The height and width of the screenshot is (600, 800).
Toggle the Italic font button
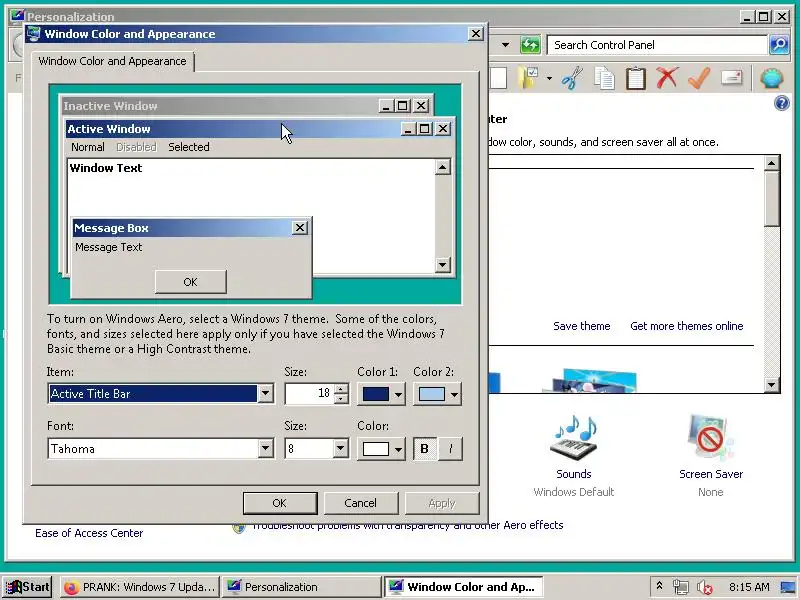pos(451,448)
